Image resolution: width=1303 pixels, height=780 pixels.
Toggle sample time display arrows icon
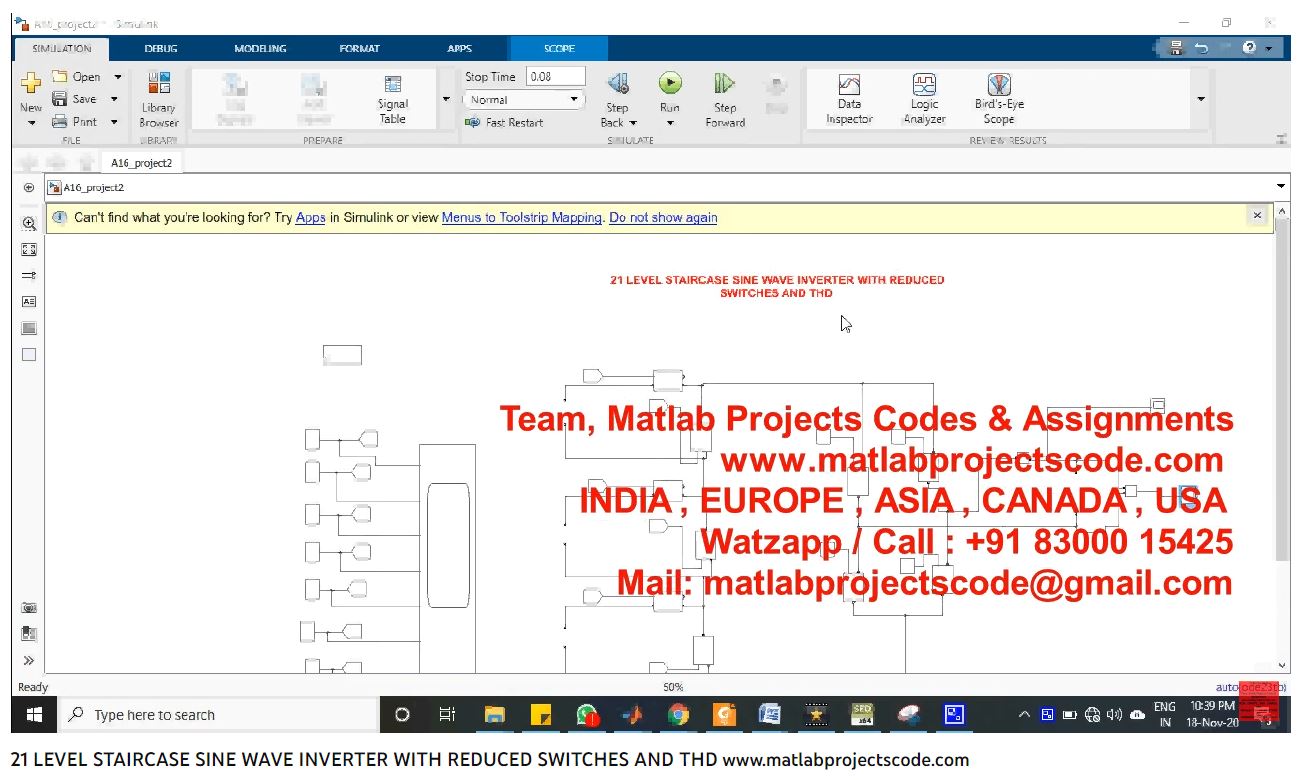[x=29, y=275]
